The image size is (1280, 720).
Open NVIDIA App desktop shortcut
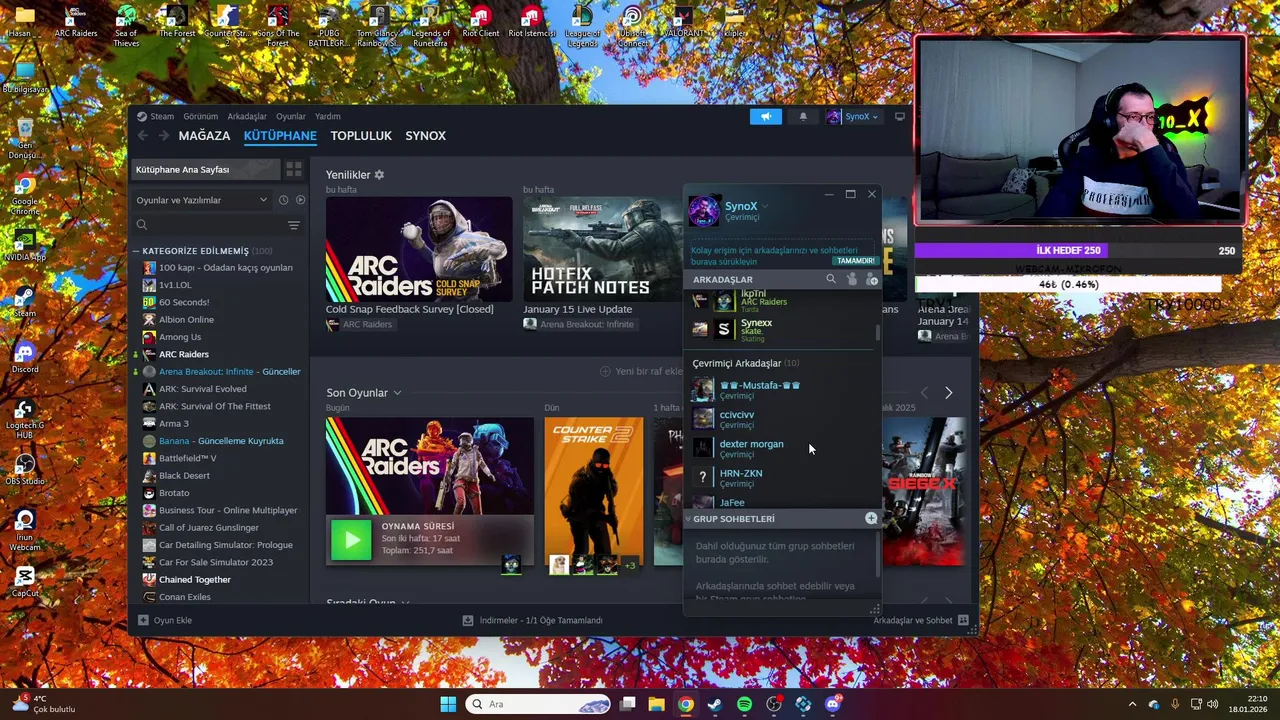(x=25, y=244)
